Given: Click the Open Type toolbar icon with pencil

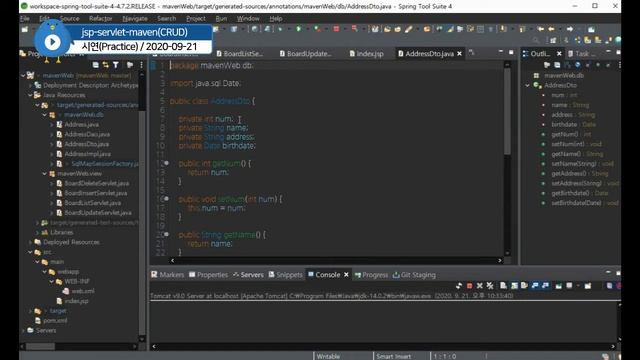Looking at the screenshot, I should point(409,29).
